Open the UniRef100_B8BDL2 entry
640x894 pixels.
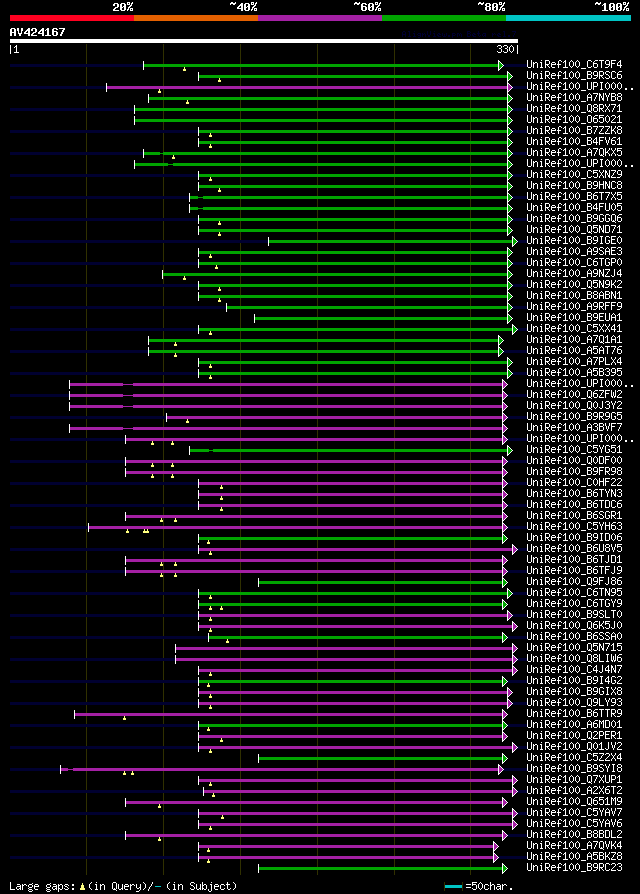point(574,835)
